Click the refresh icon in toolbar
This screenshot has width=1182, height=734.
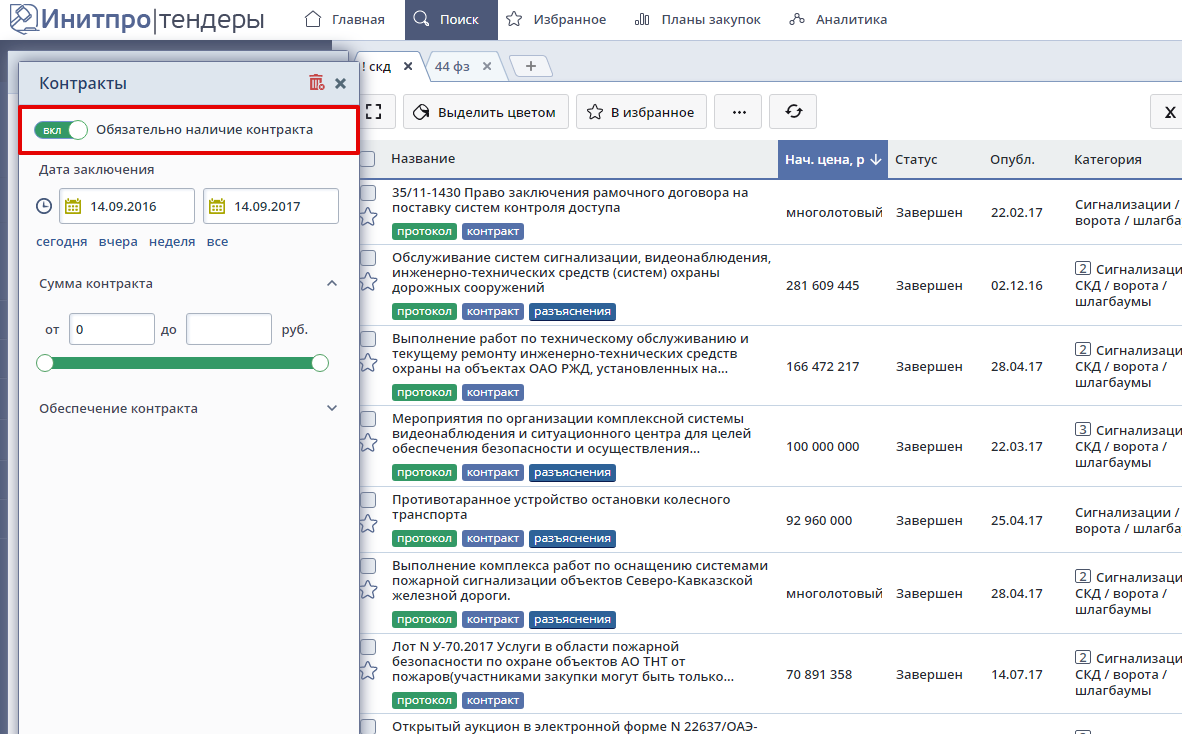pos(794,112)
